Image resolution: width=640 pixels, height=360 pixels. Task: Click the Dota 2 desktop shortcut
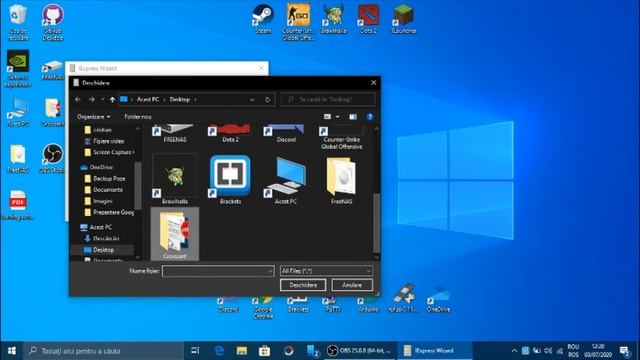pyautogui.click(x=368, y=19)
